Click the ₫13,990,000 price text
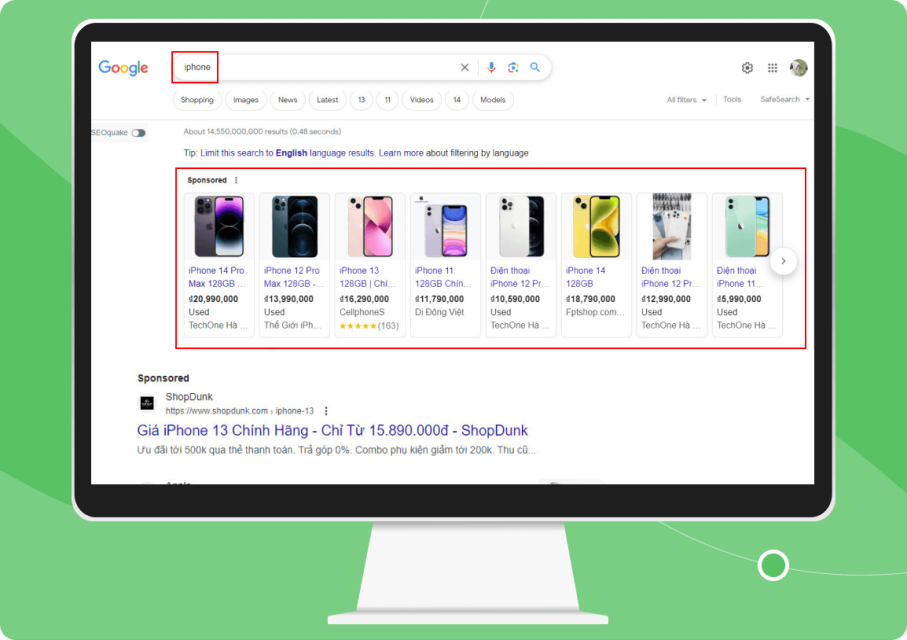 tap(289, 299)
